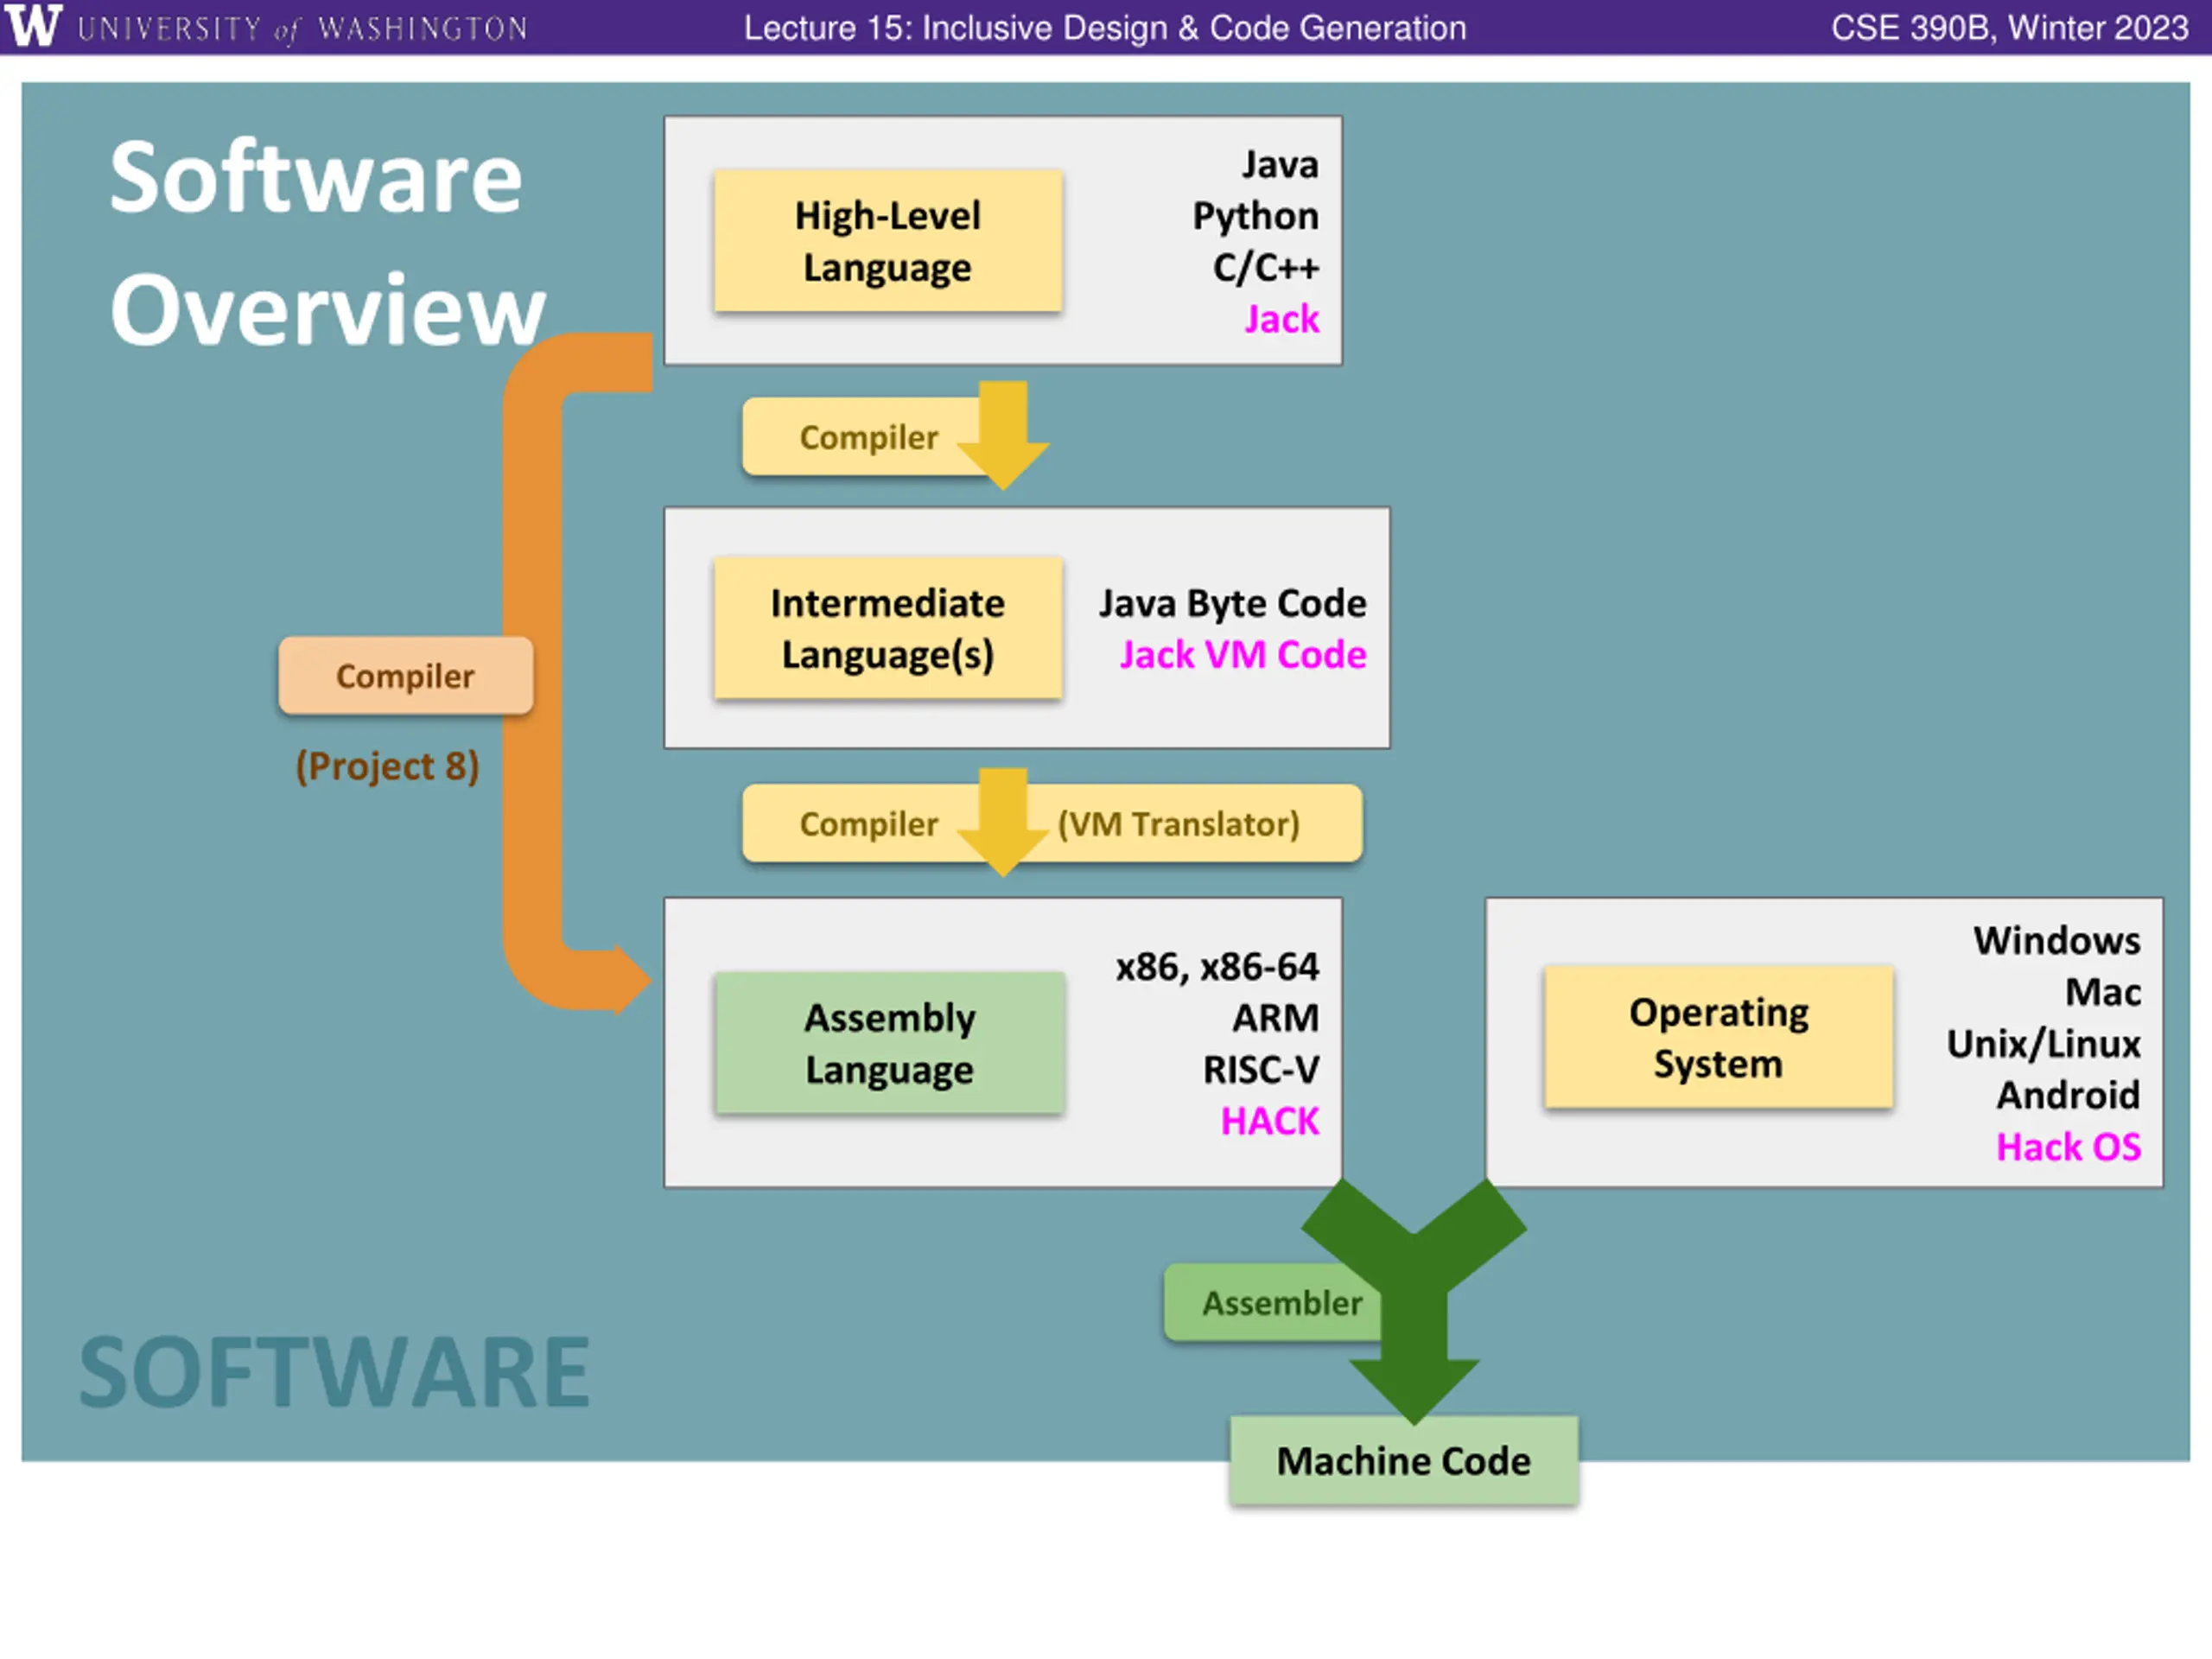Click the 'UNIVERSITY of WASHINGTON' header text
The height and width of the screenshot is (1659, 2212).
coord(302,28)
